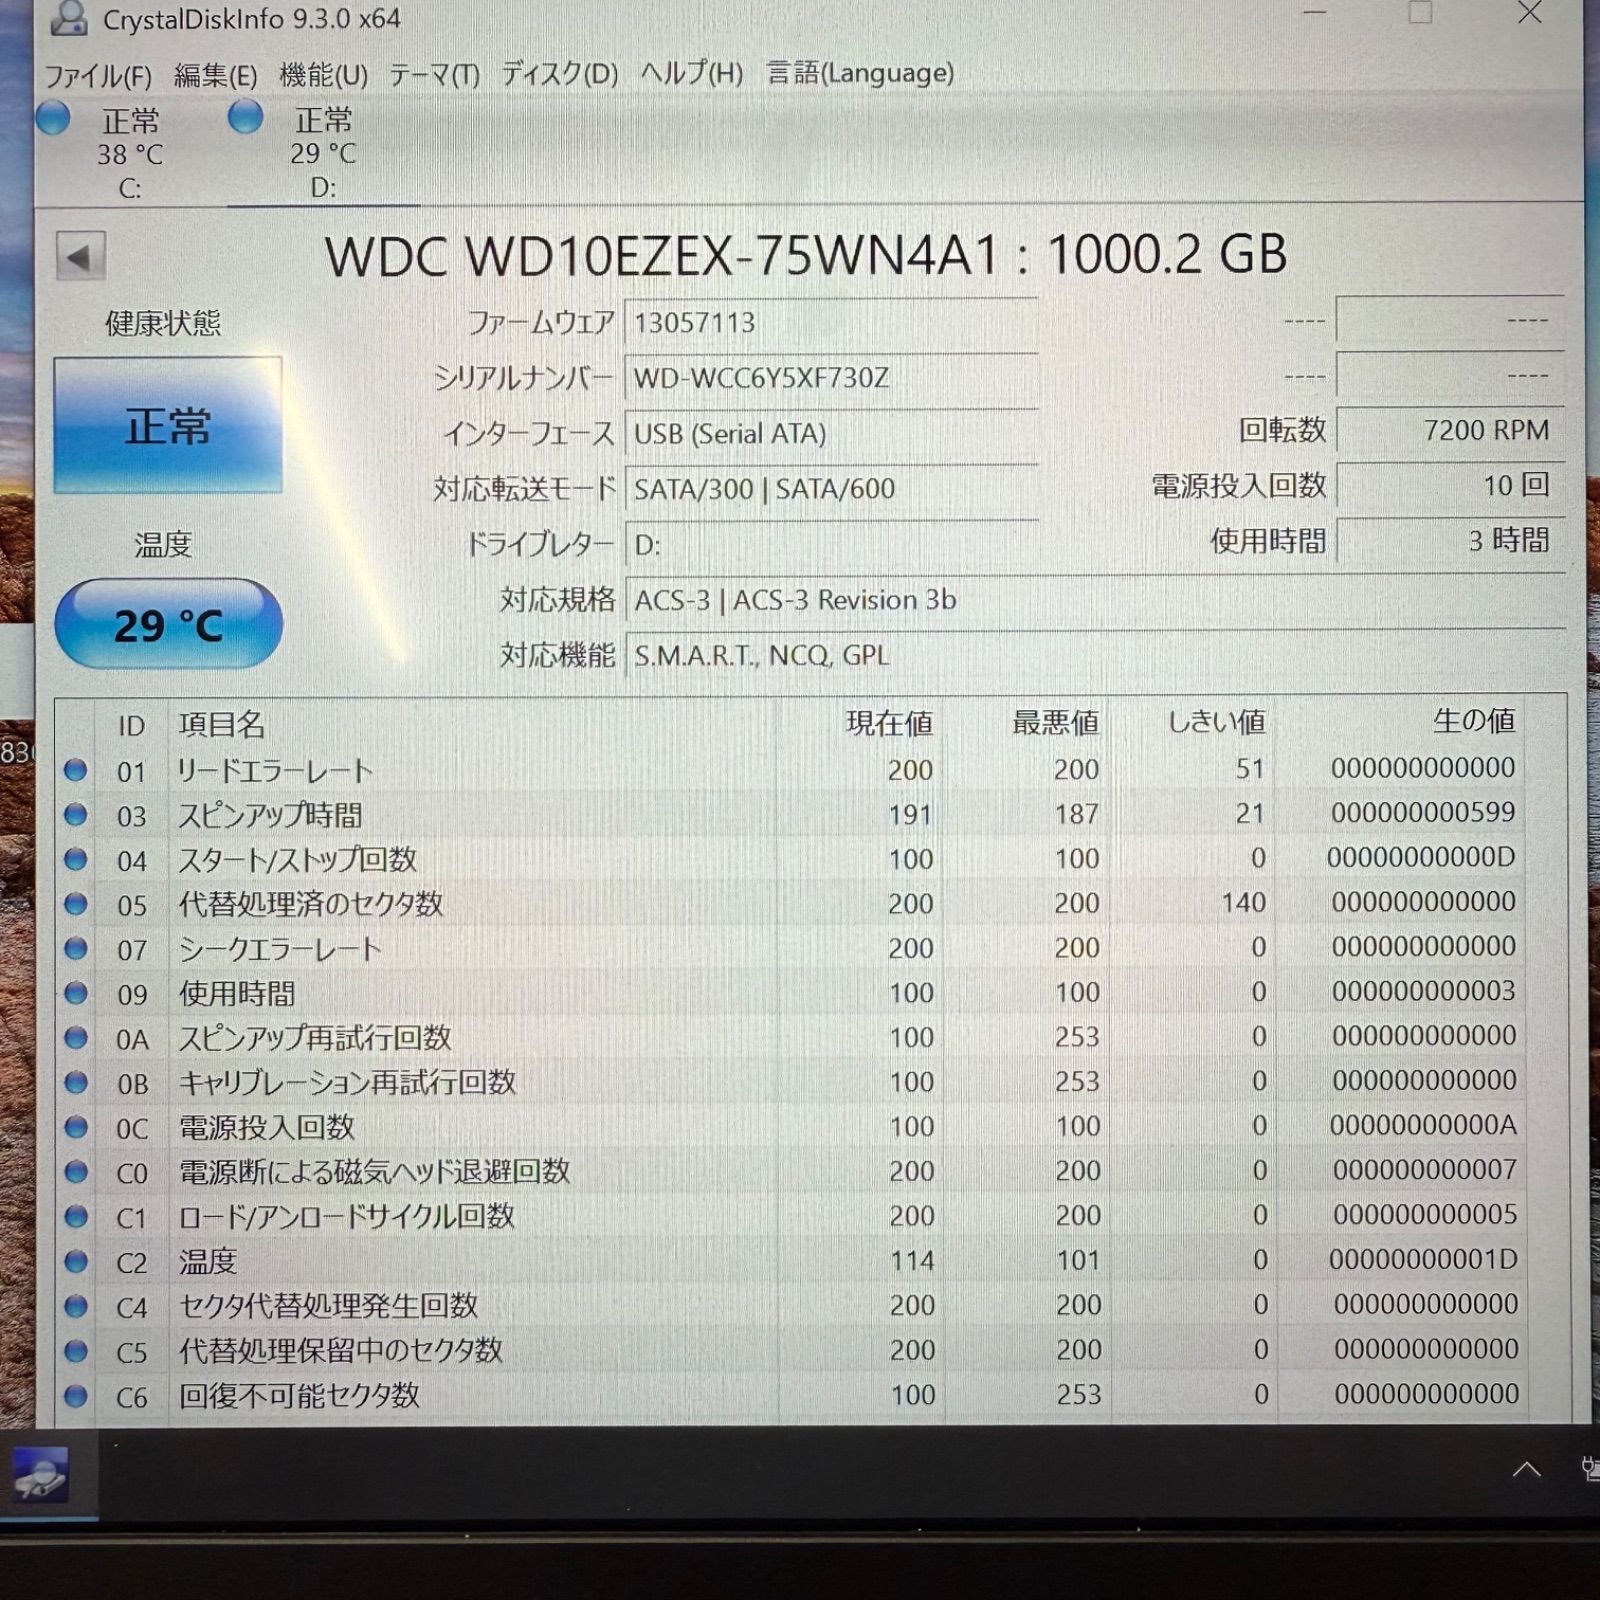Image resolution: width=1600 pixels, height=1600 pixels.
Task: Click the 現在値 column header
Action: point(889,723)
